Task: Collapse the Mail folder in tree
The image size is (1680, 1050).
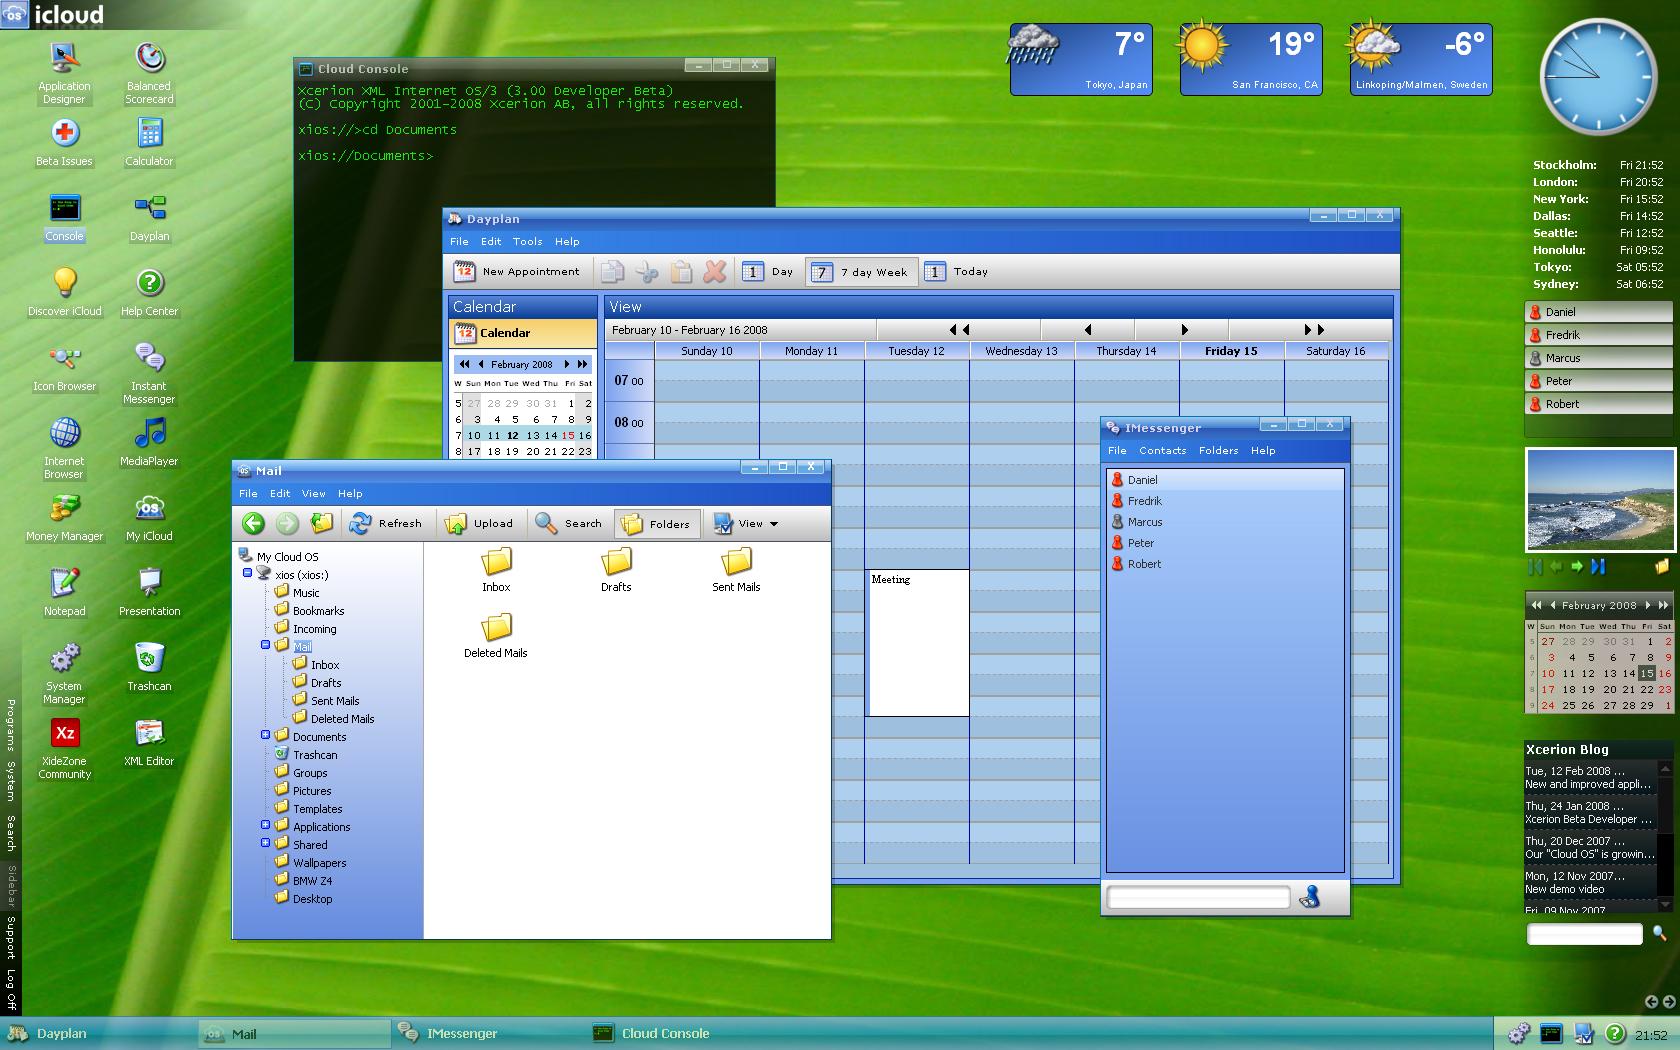Action: [266, 645]
